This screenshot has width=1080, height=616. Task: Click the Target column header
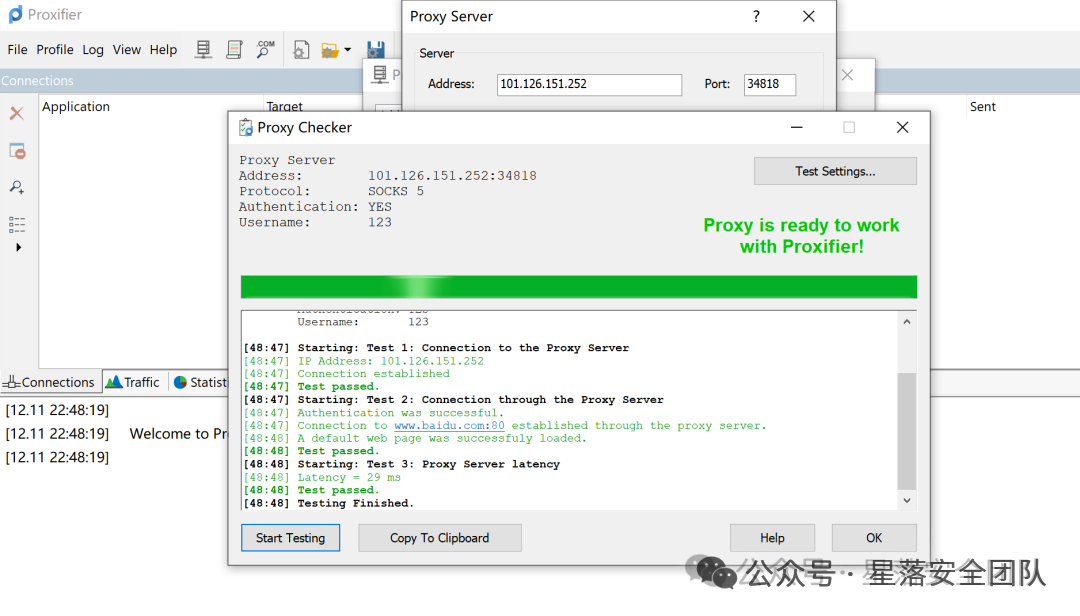coord(284,106)
